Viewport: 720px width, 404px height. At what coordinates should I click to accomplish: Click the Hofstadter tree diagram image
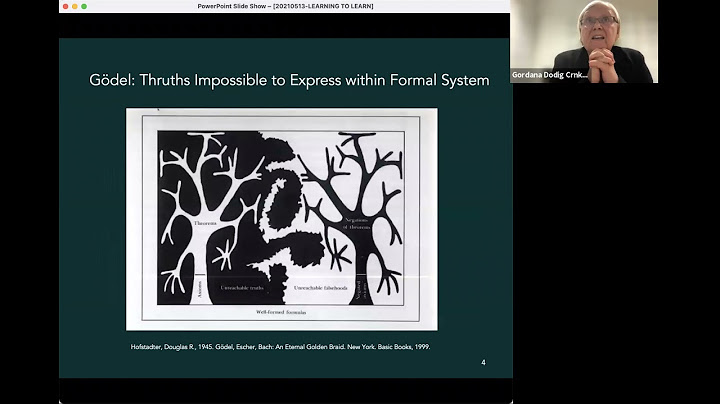point(281,219)
